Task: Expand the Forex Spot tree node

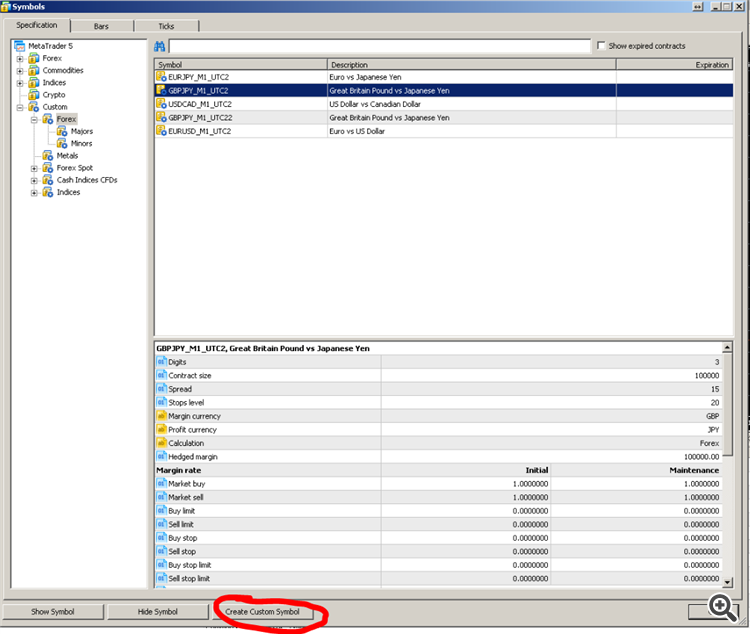Action: point(34,168)
